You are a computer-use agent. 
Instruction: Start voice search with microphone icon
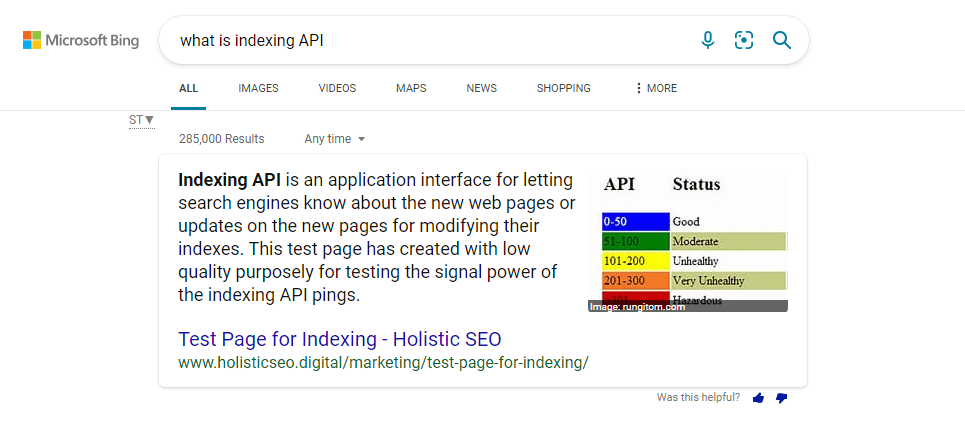tap(708, 41)
